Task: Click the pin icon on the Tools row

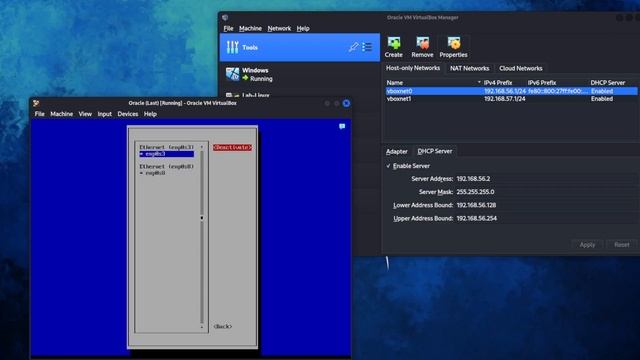Action: click(353, 47)
